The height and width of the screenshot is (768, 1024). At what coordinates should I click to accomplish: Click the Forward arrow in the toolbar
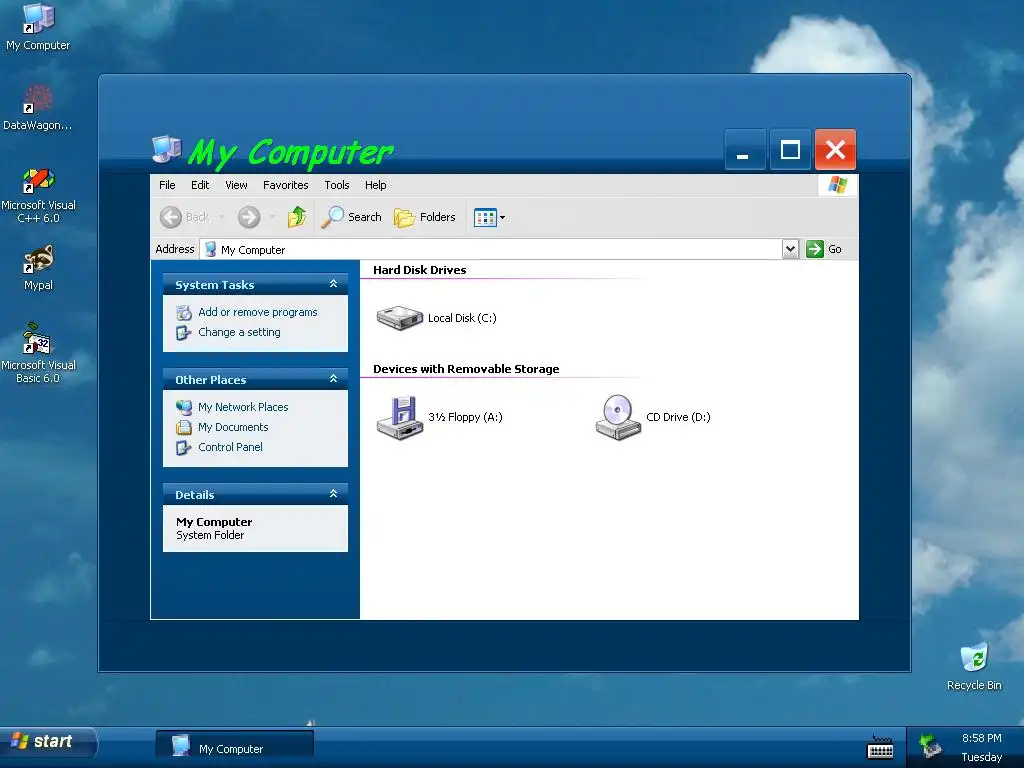click(249, 217)
